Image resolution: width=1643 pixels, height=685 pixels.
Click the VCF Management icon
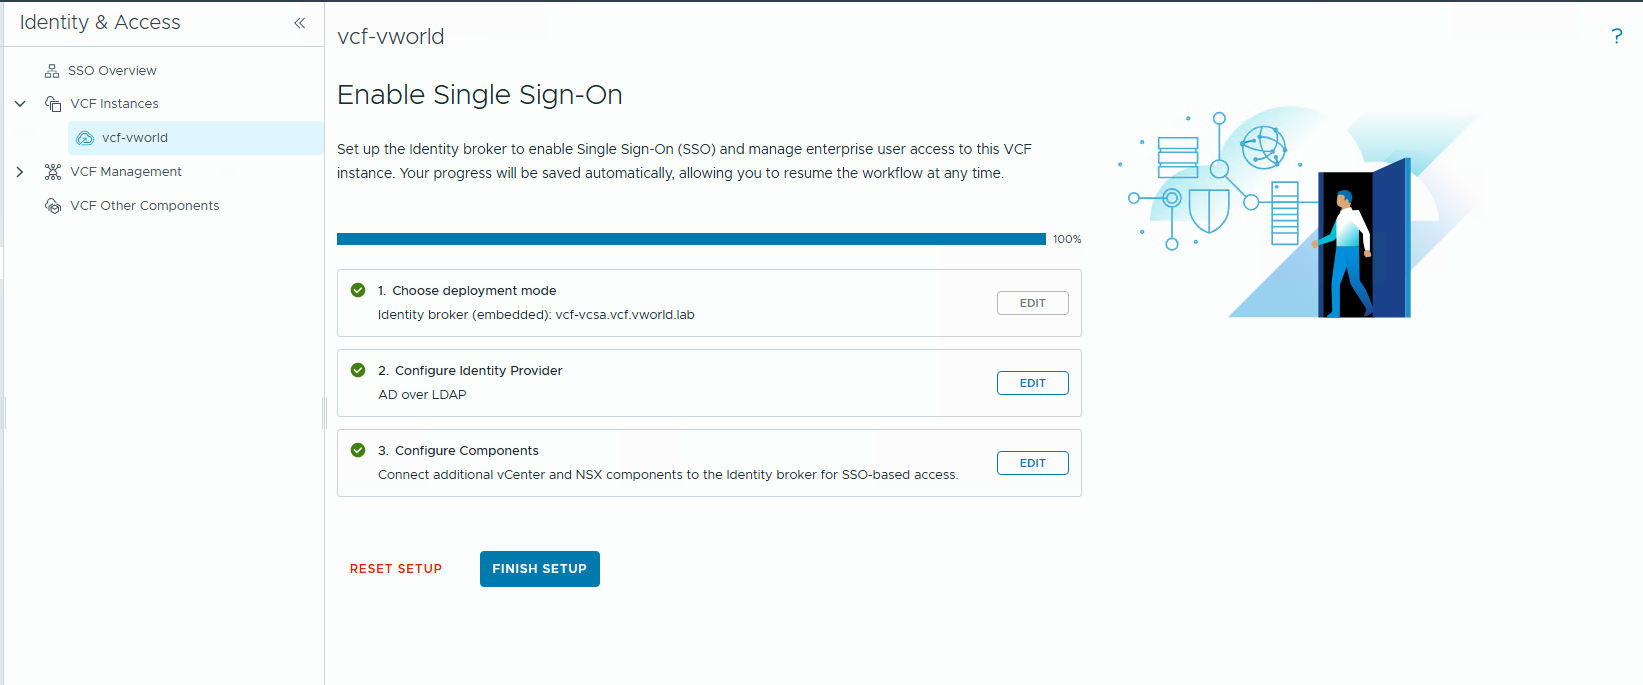[53, 172]
